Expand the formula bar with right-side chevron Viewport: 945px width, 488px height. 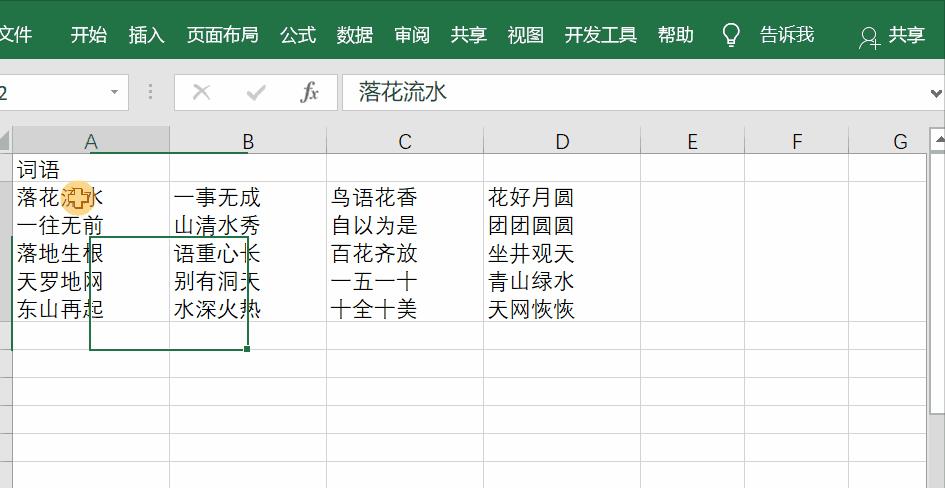click(x=936, y=93)
